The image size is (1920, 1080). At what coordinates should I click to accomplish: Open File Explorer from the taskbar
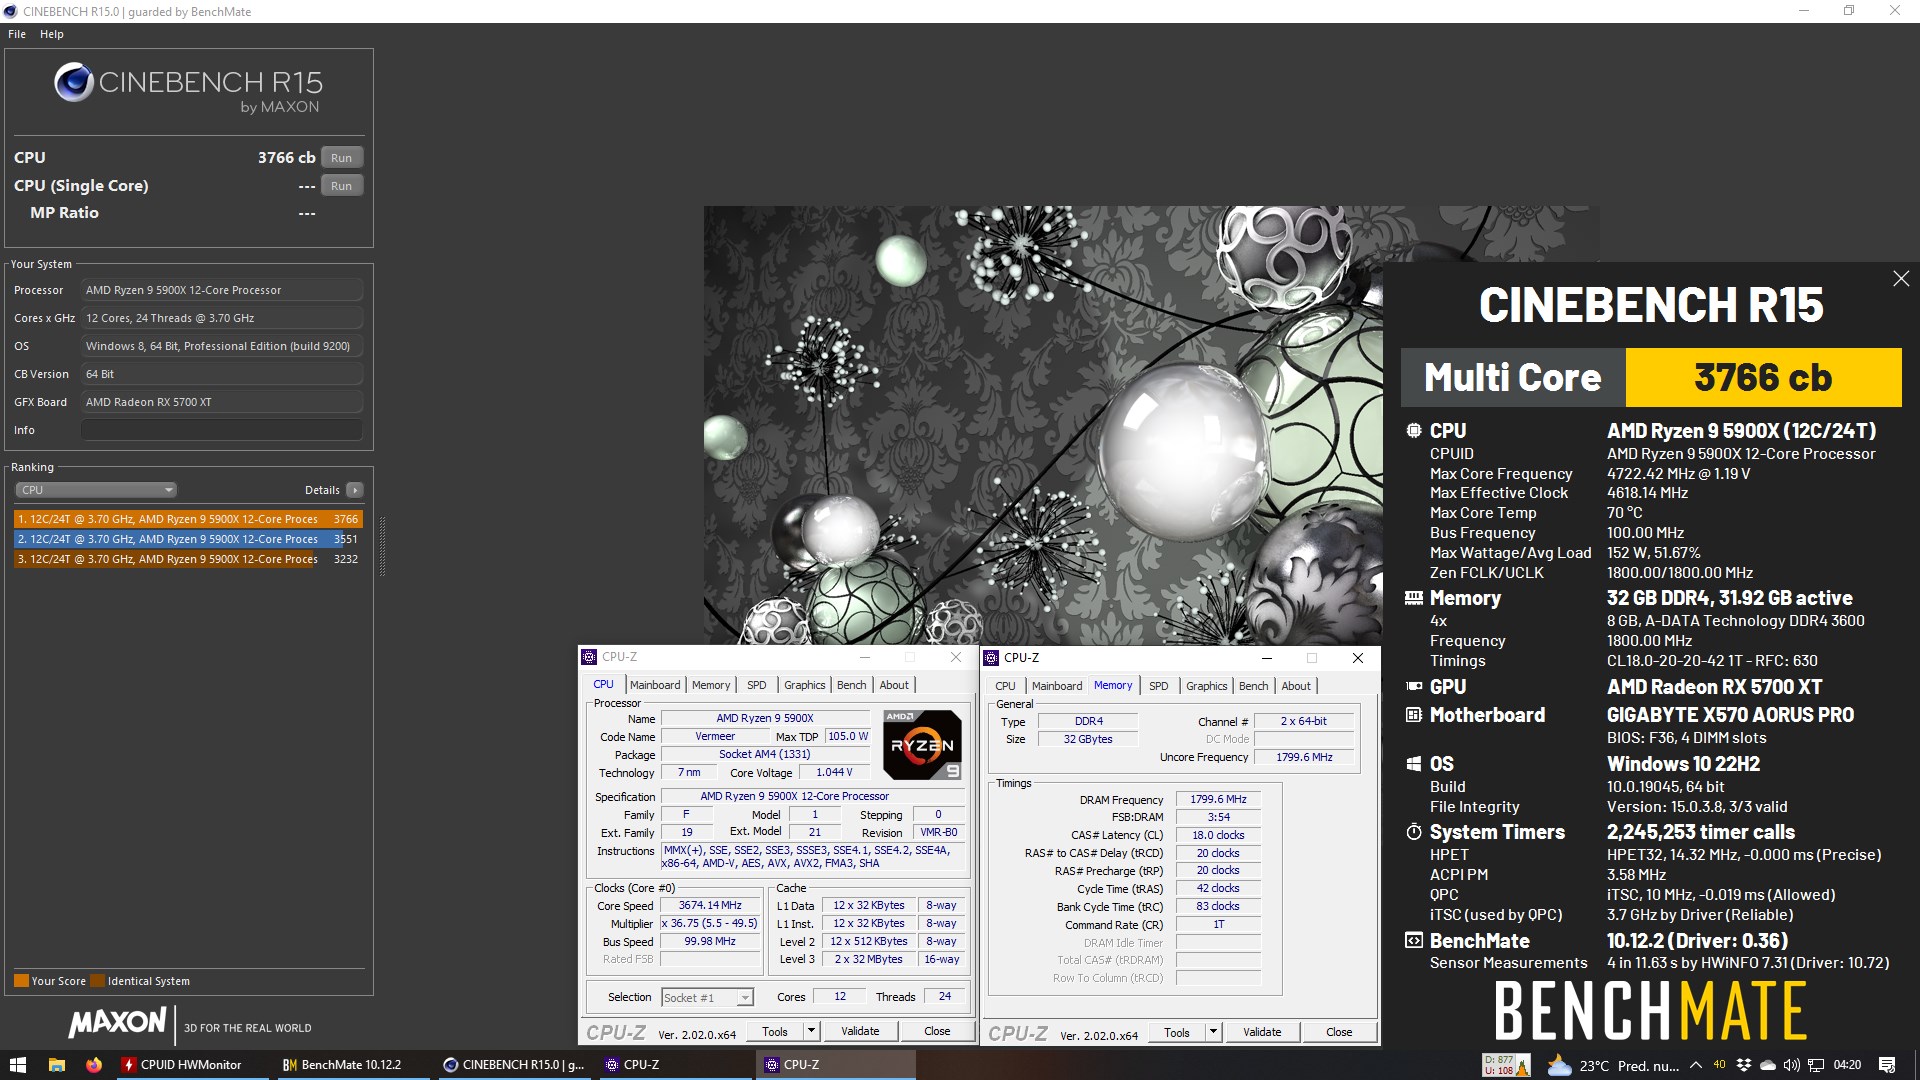point(57,1065)
